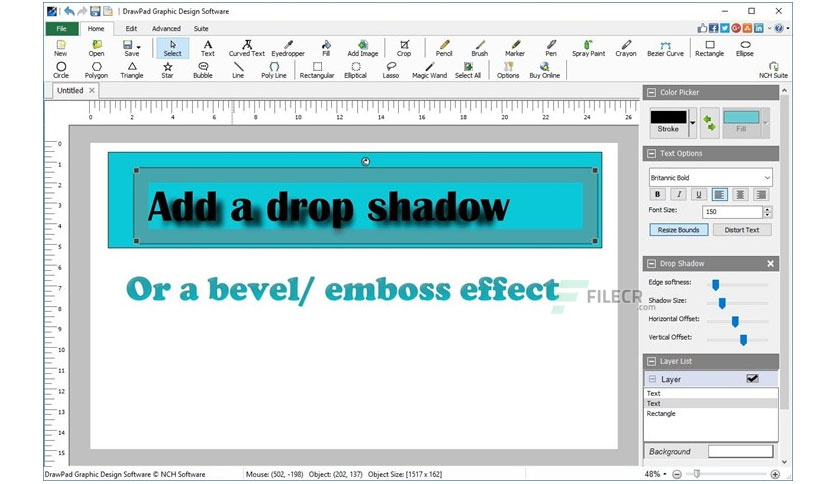
Task: Select the Spray Paint tool
Action: coord(588,48)
